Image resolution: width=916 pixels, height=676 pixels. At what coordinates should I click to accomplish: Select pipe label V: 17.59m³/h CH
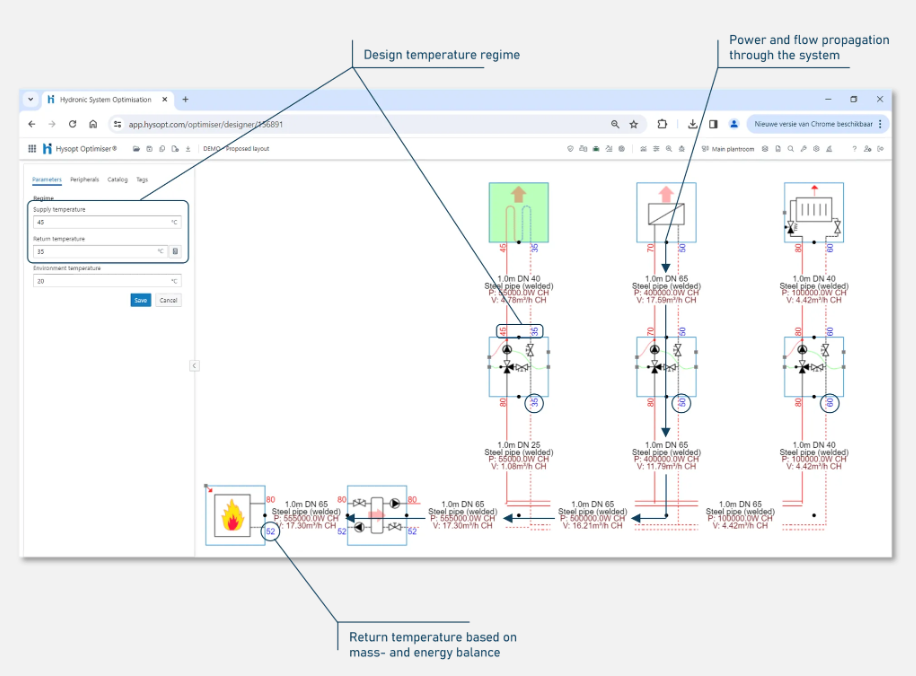pos(666,300)
